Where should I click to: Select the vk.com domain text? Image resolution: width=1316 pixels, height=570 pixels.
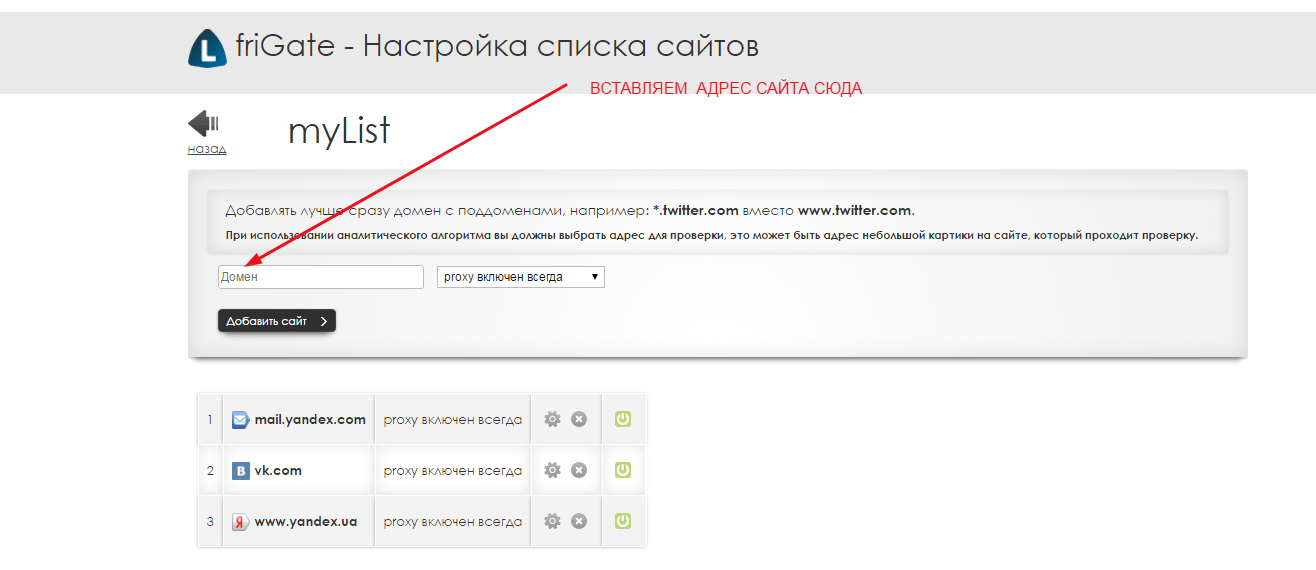[278, 471]
